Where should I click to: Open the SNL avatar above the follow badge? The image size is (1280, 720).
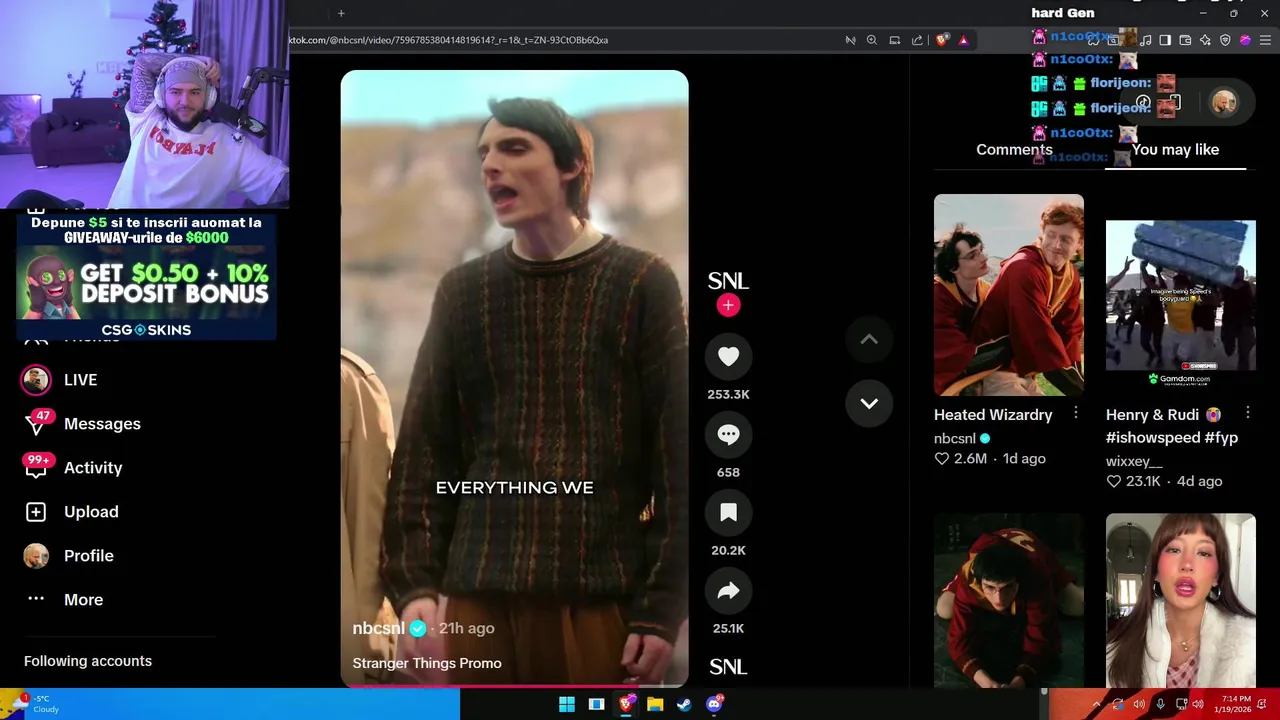(728, 281)
